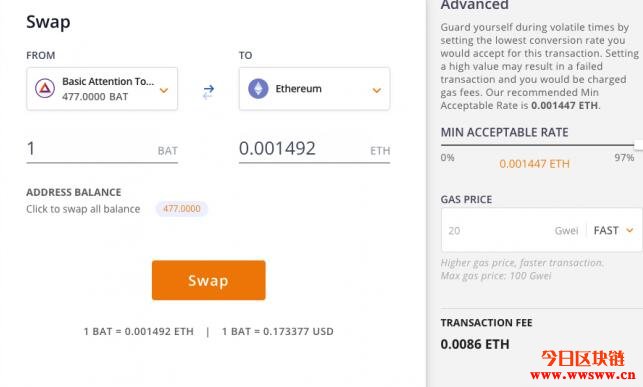Swap all balance via the 477.0000 pill

(182, 209)
